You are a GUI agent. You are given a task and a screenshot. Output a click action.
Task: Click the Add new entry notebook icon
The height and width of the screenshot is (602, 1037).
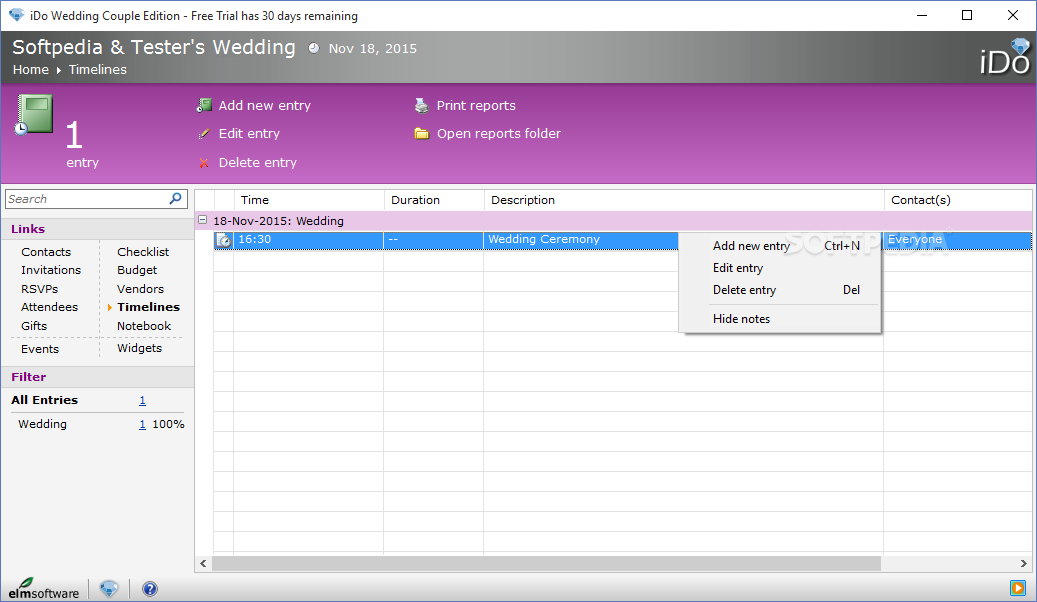click(x=204, y=105)
